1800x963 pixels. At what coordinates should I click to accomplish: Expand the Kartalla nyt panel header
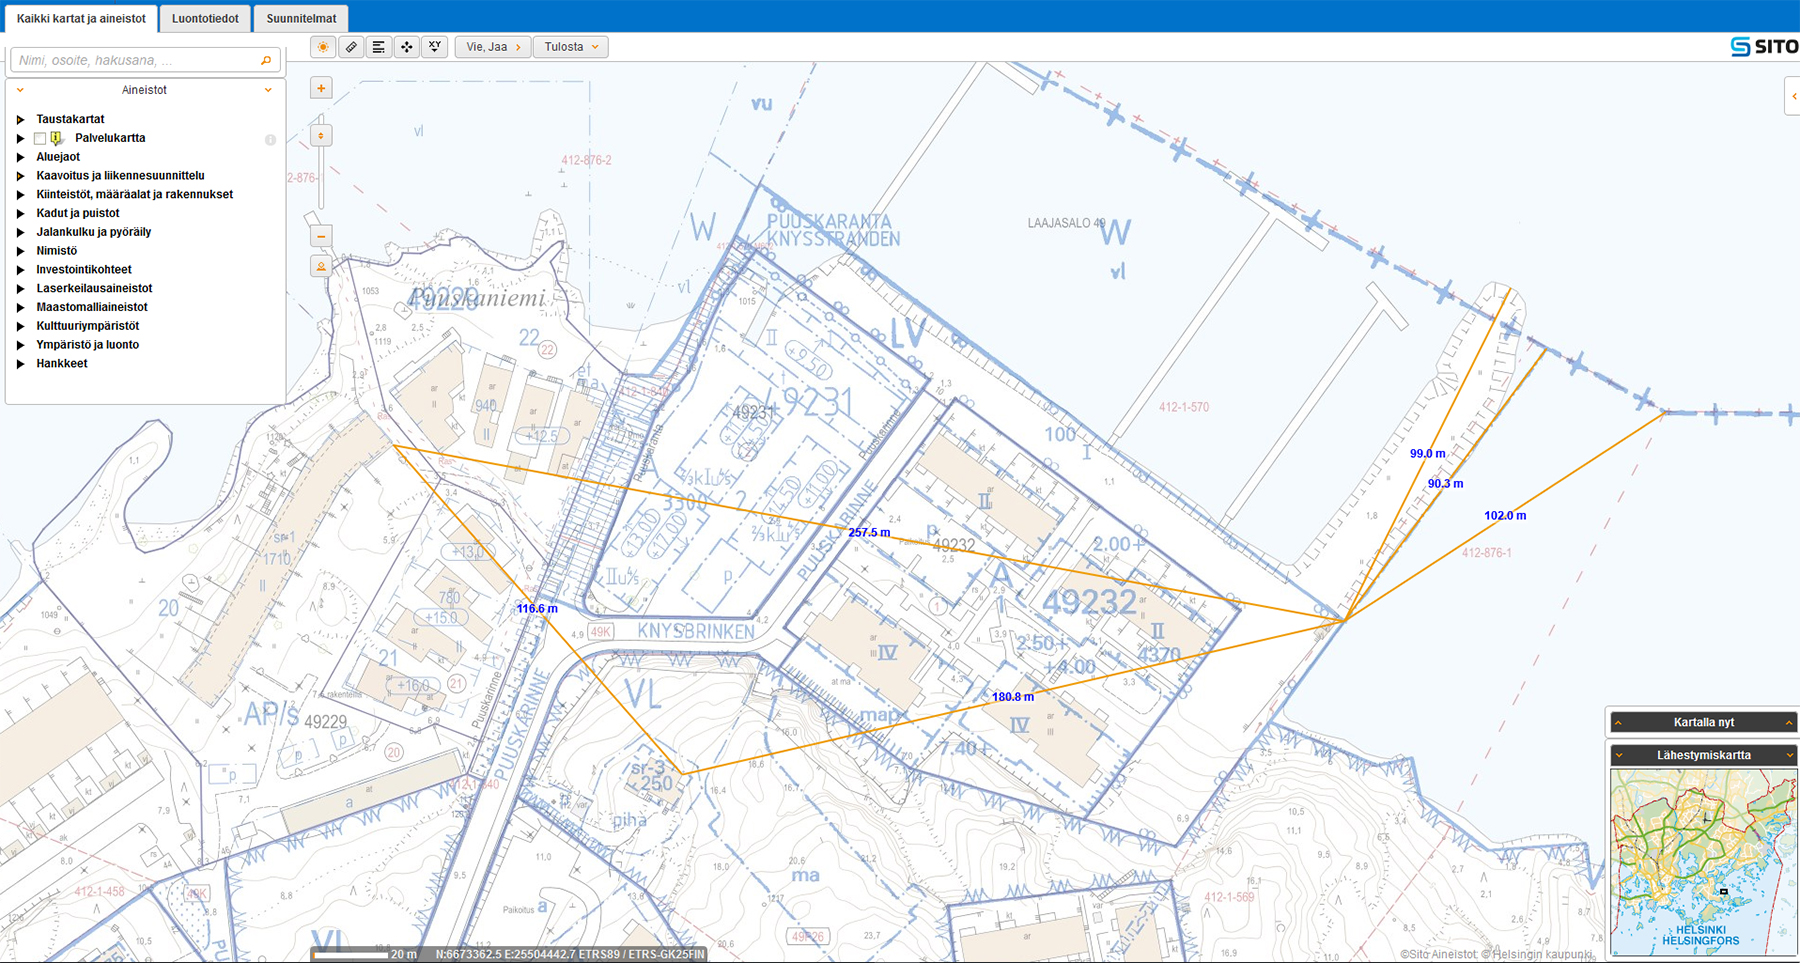coord(1703,722)
